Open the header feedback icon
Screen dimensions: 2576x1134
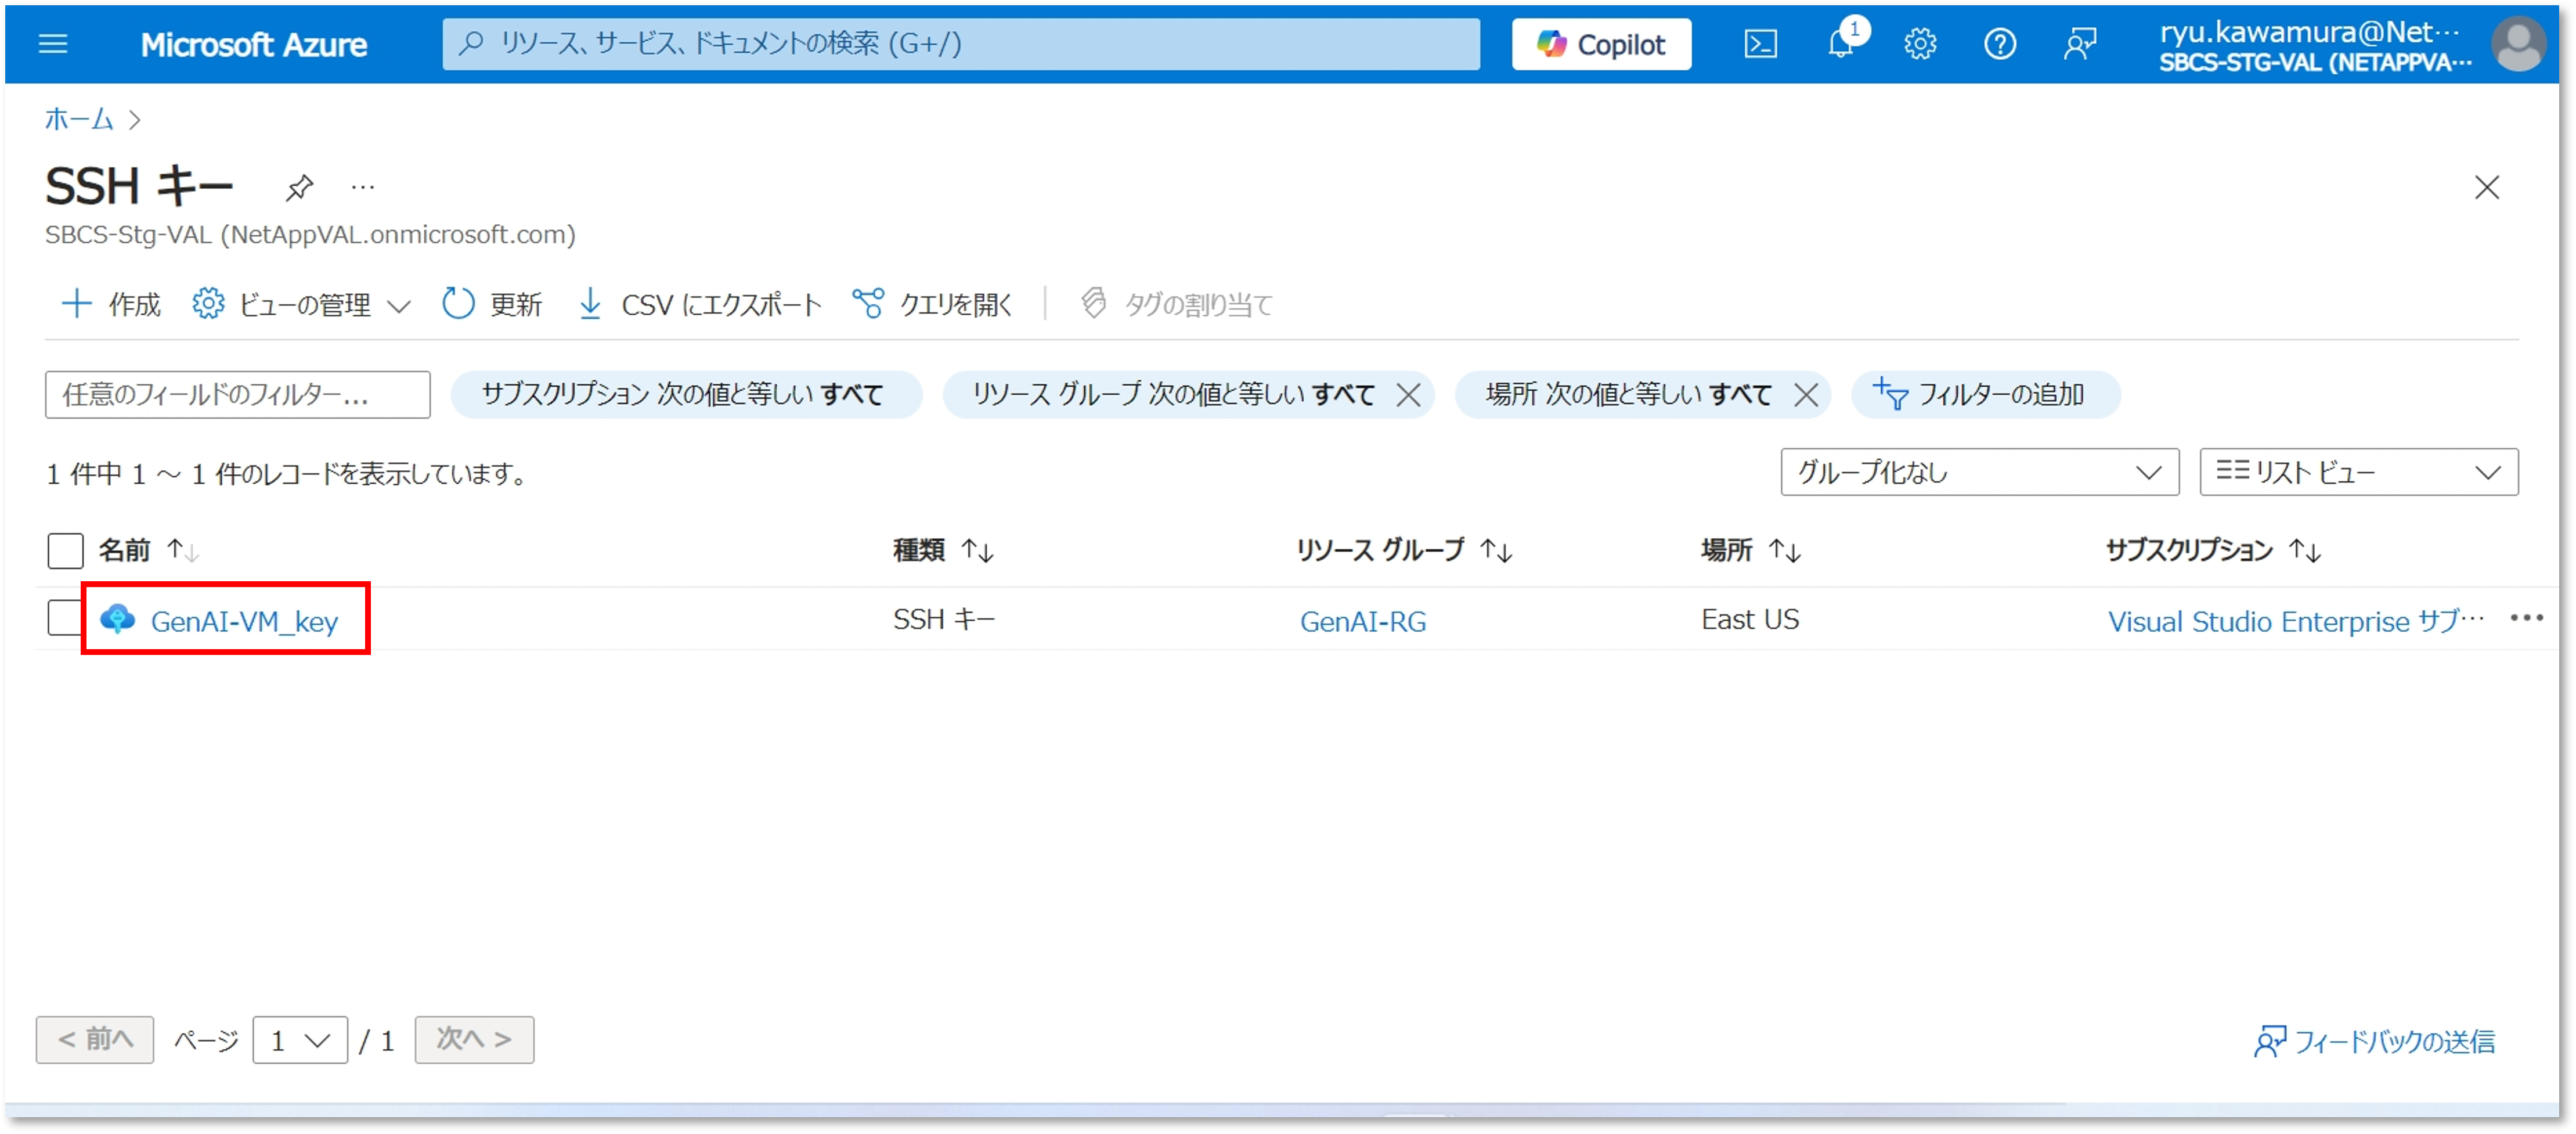tap(2079, 44)
